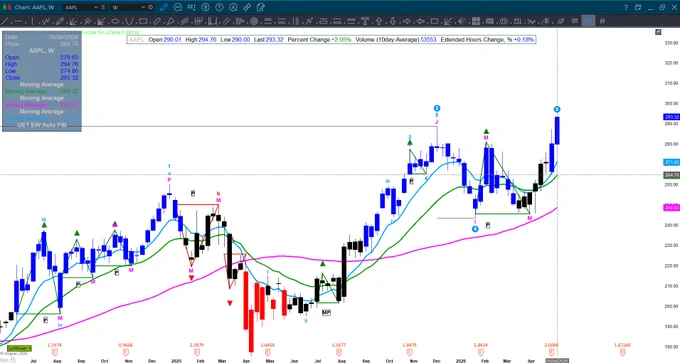Select the filled circle tool
The image size is (680, 363).
(254, 21)
